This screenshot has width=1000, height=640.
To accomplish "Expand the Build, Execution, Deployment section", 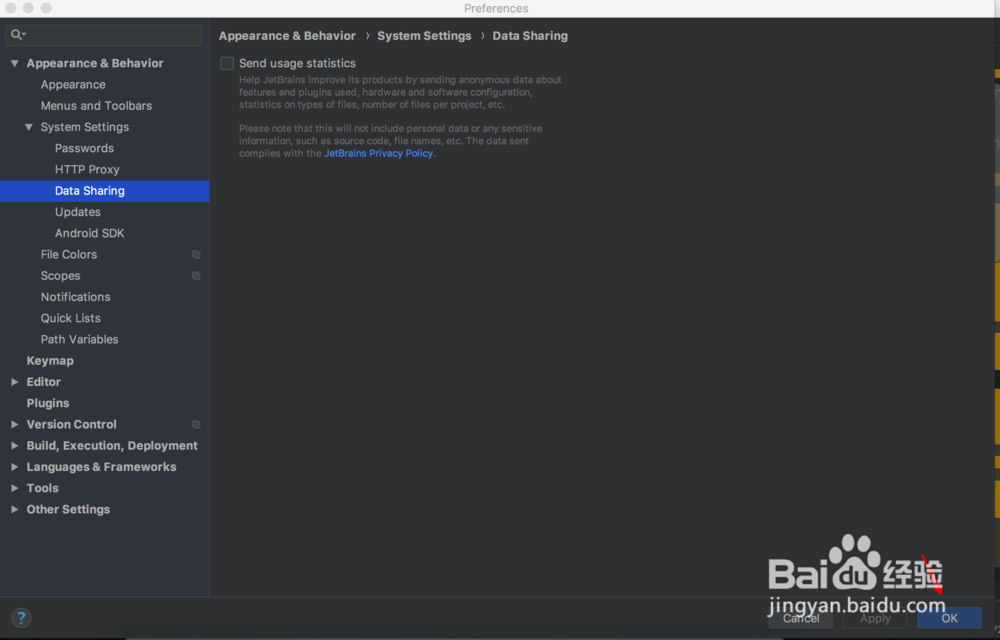I will point(14,445).
